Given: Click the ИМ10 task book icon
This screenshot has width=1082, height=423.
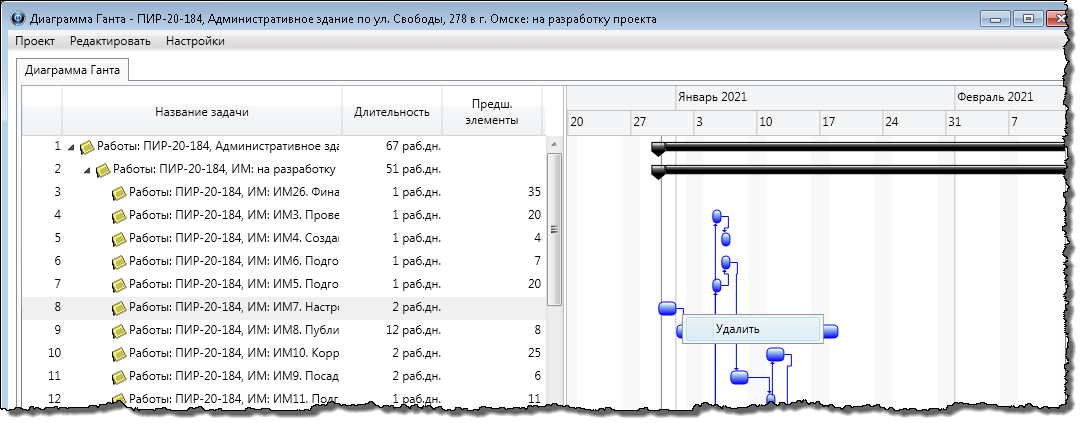Looking at the screenshot, I should tap(119, 353).
